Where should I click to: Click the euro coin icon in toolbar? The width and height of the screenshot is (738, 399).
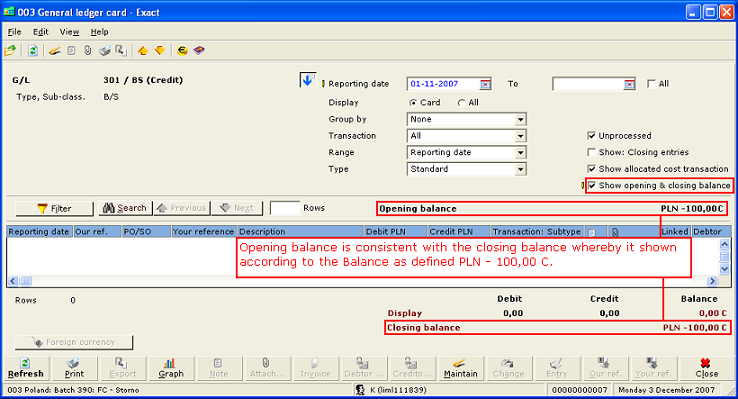coord(182,50)
